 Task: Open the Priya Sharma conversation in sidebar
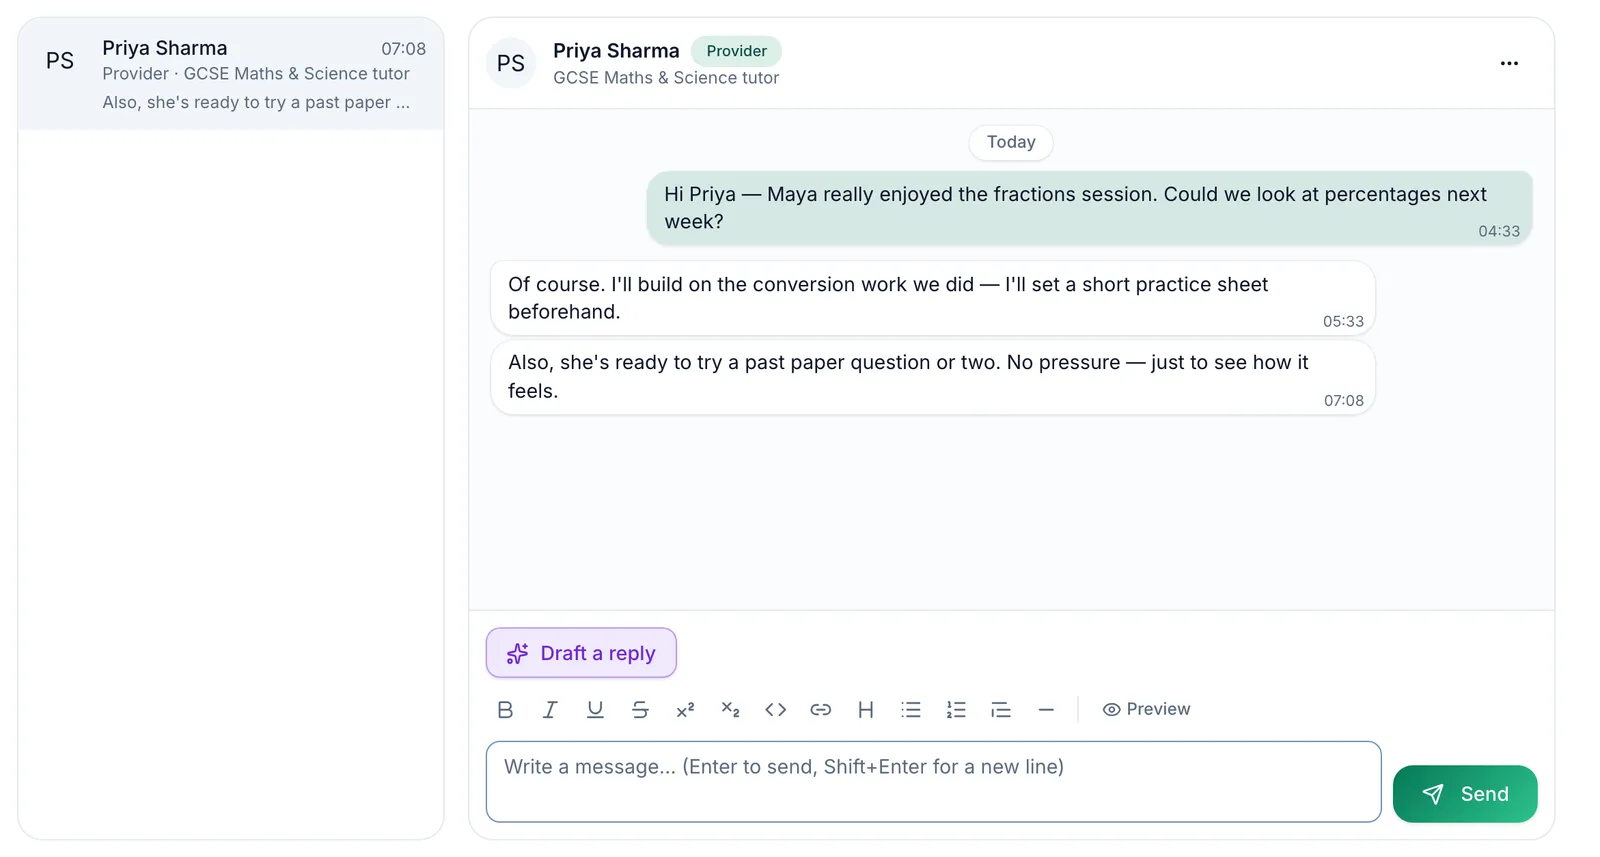[x=231, y=74]
